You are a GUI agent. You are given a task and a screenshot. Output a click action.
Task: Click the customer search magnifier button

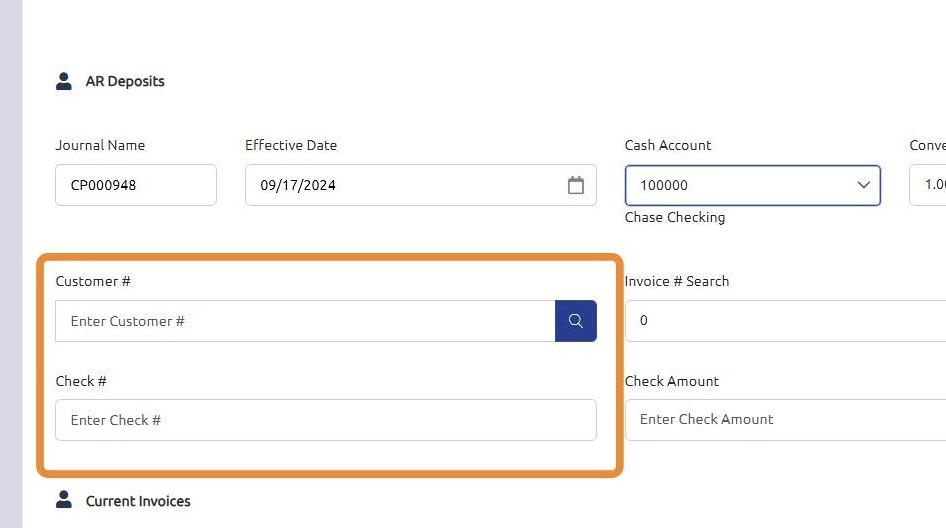point(576,321)
